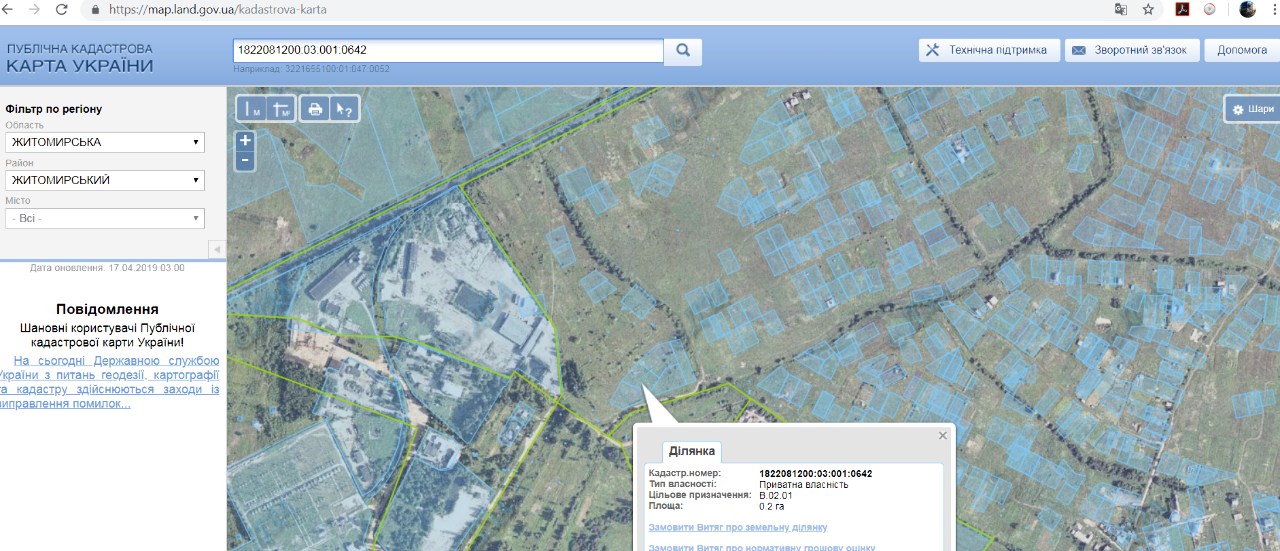1280x551 pixels.
Task: Click the 0.2 га area value
Action: pyautogui.click(x=772, y=506)
